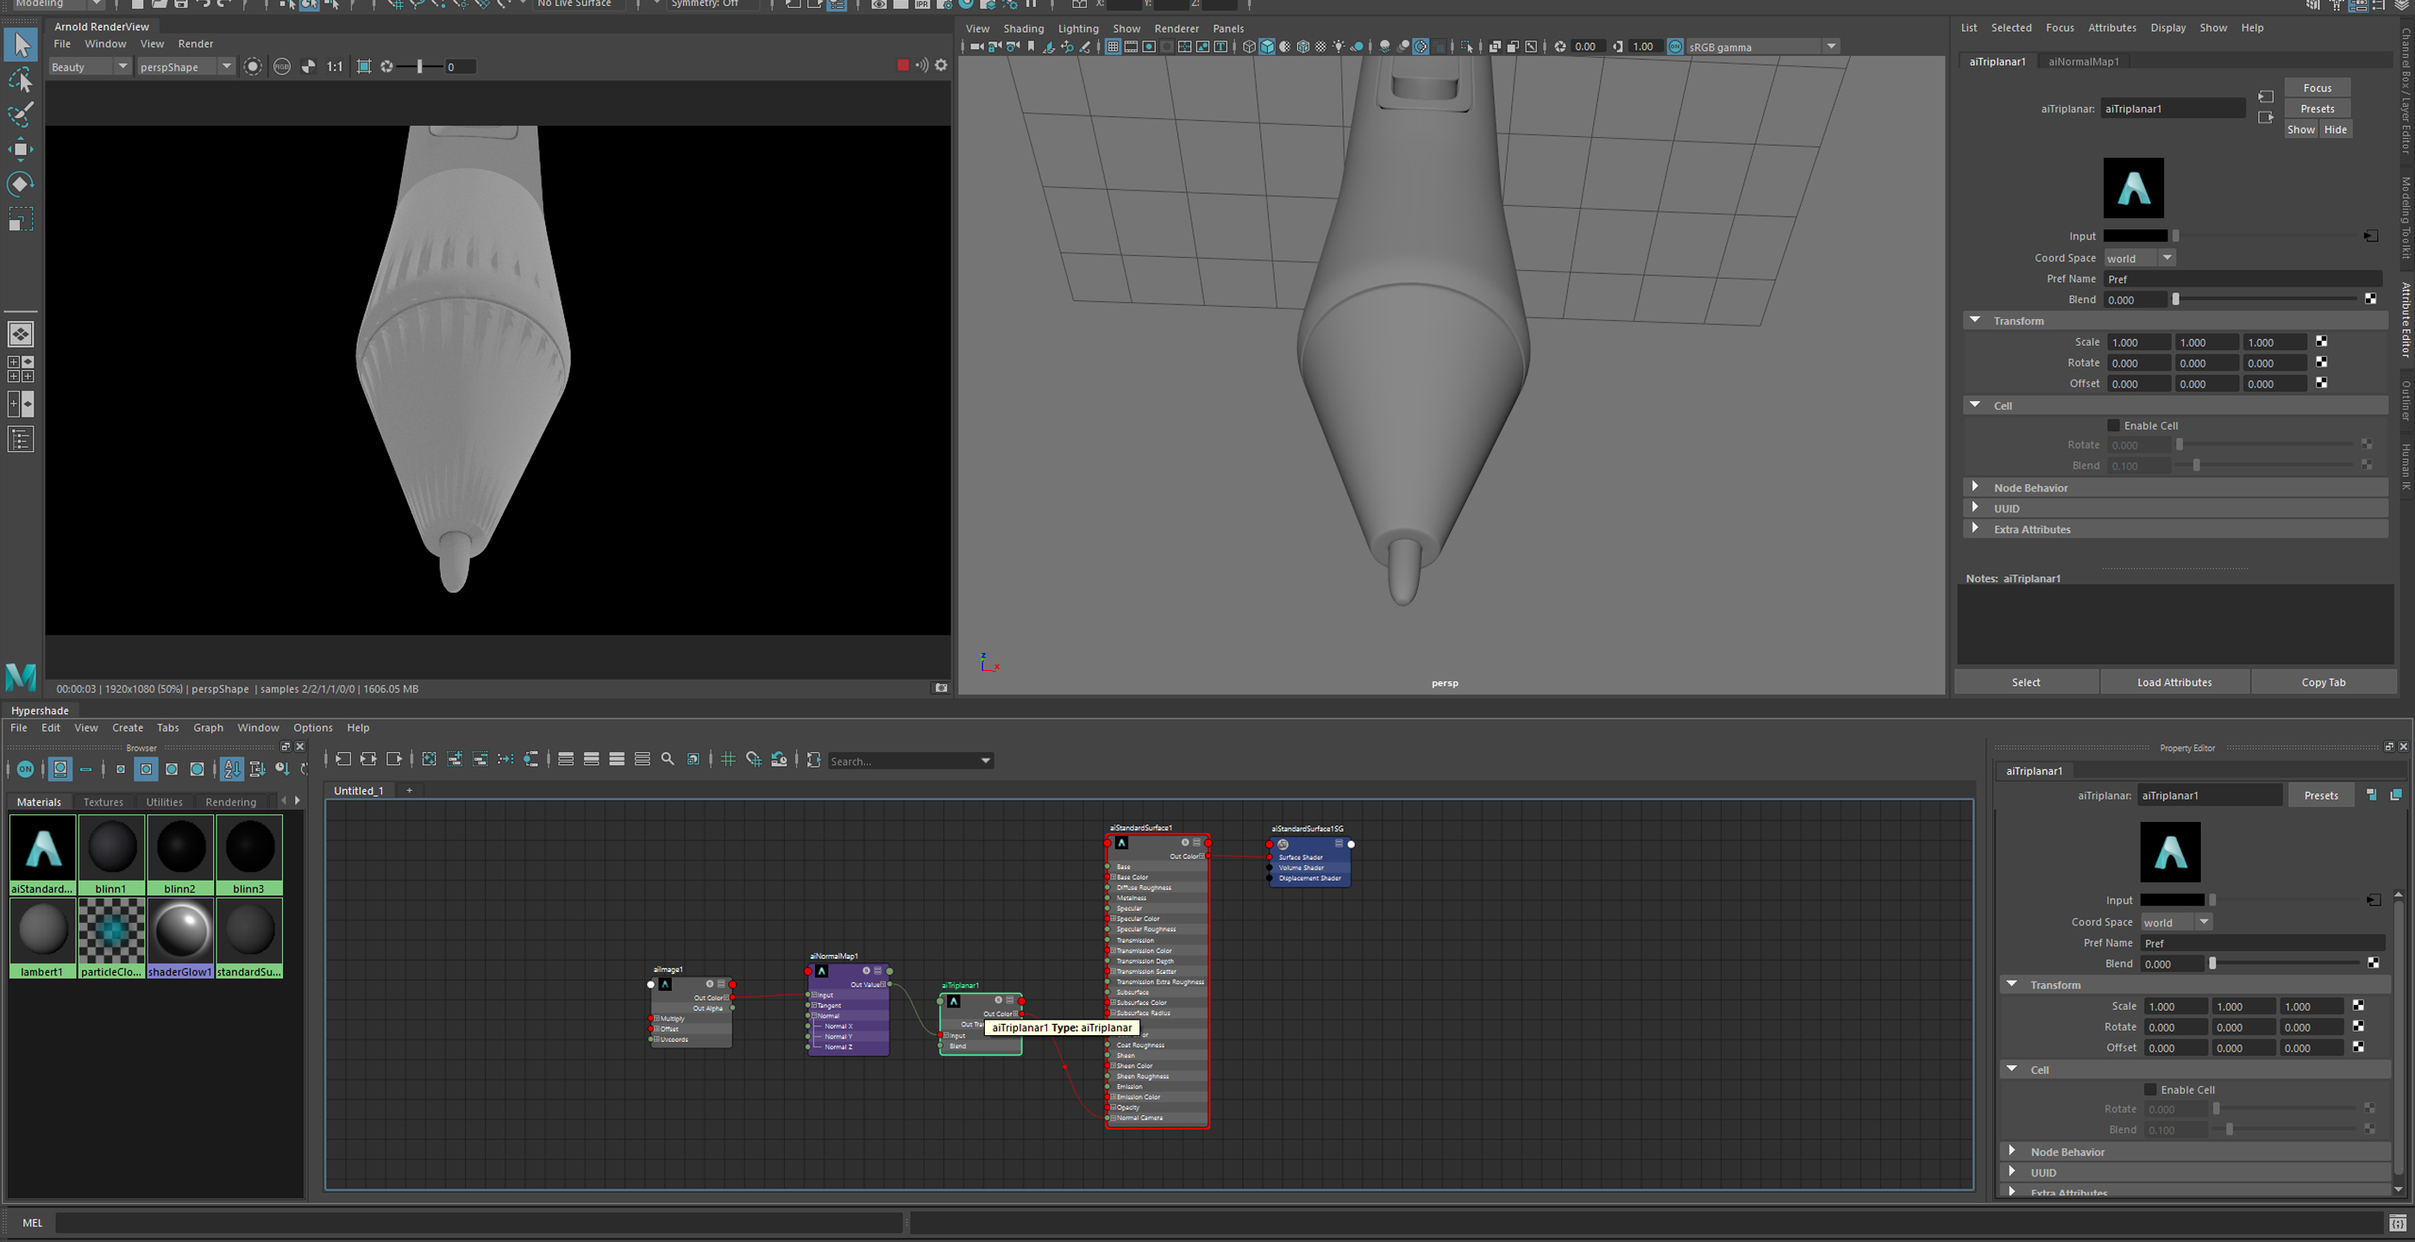Sort browser by name A-Z icon
The height and width of the screenshot is (1242, 2415).
[x=232, y=769]
